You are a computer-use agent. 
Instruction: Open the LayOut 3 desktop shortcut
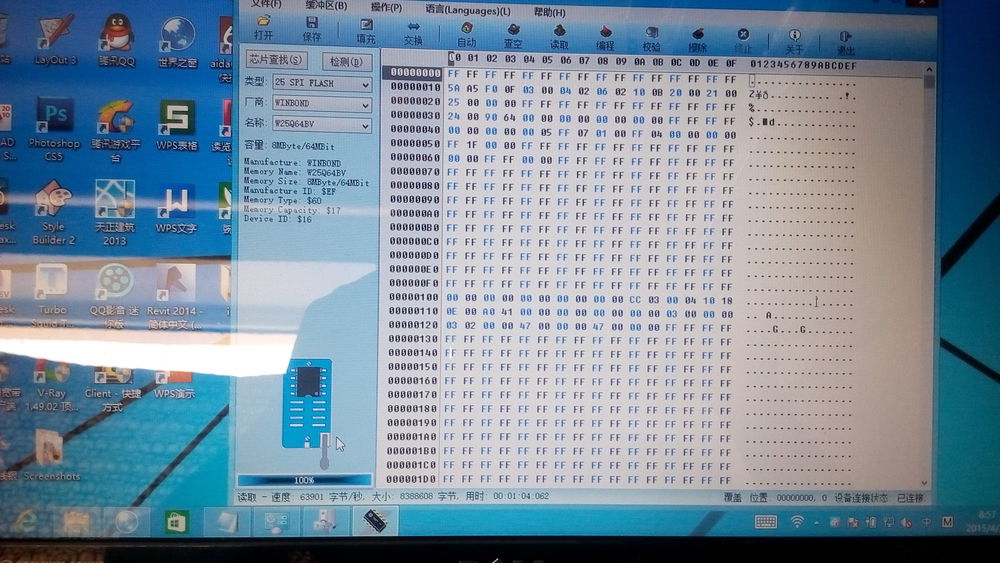coord(55,41)
